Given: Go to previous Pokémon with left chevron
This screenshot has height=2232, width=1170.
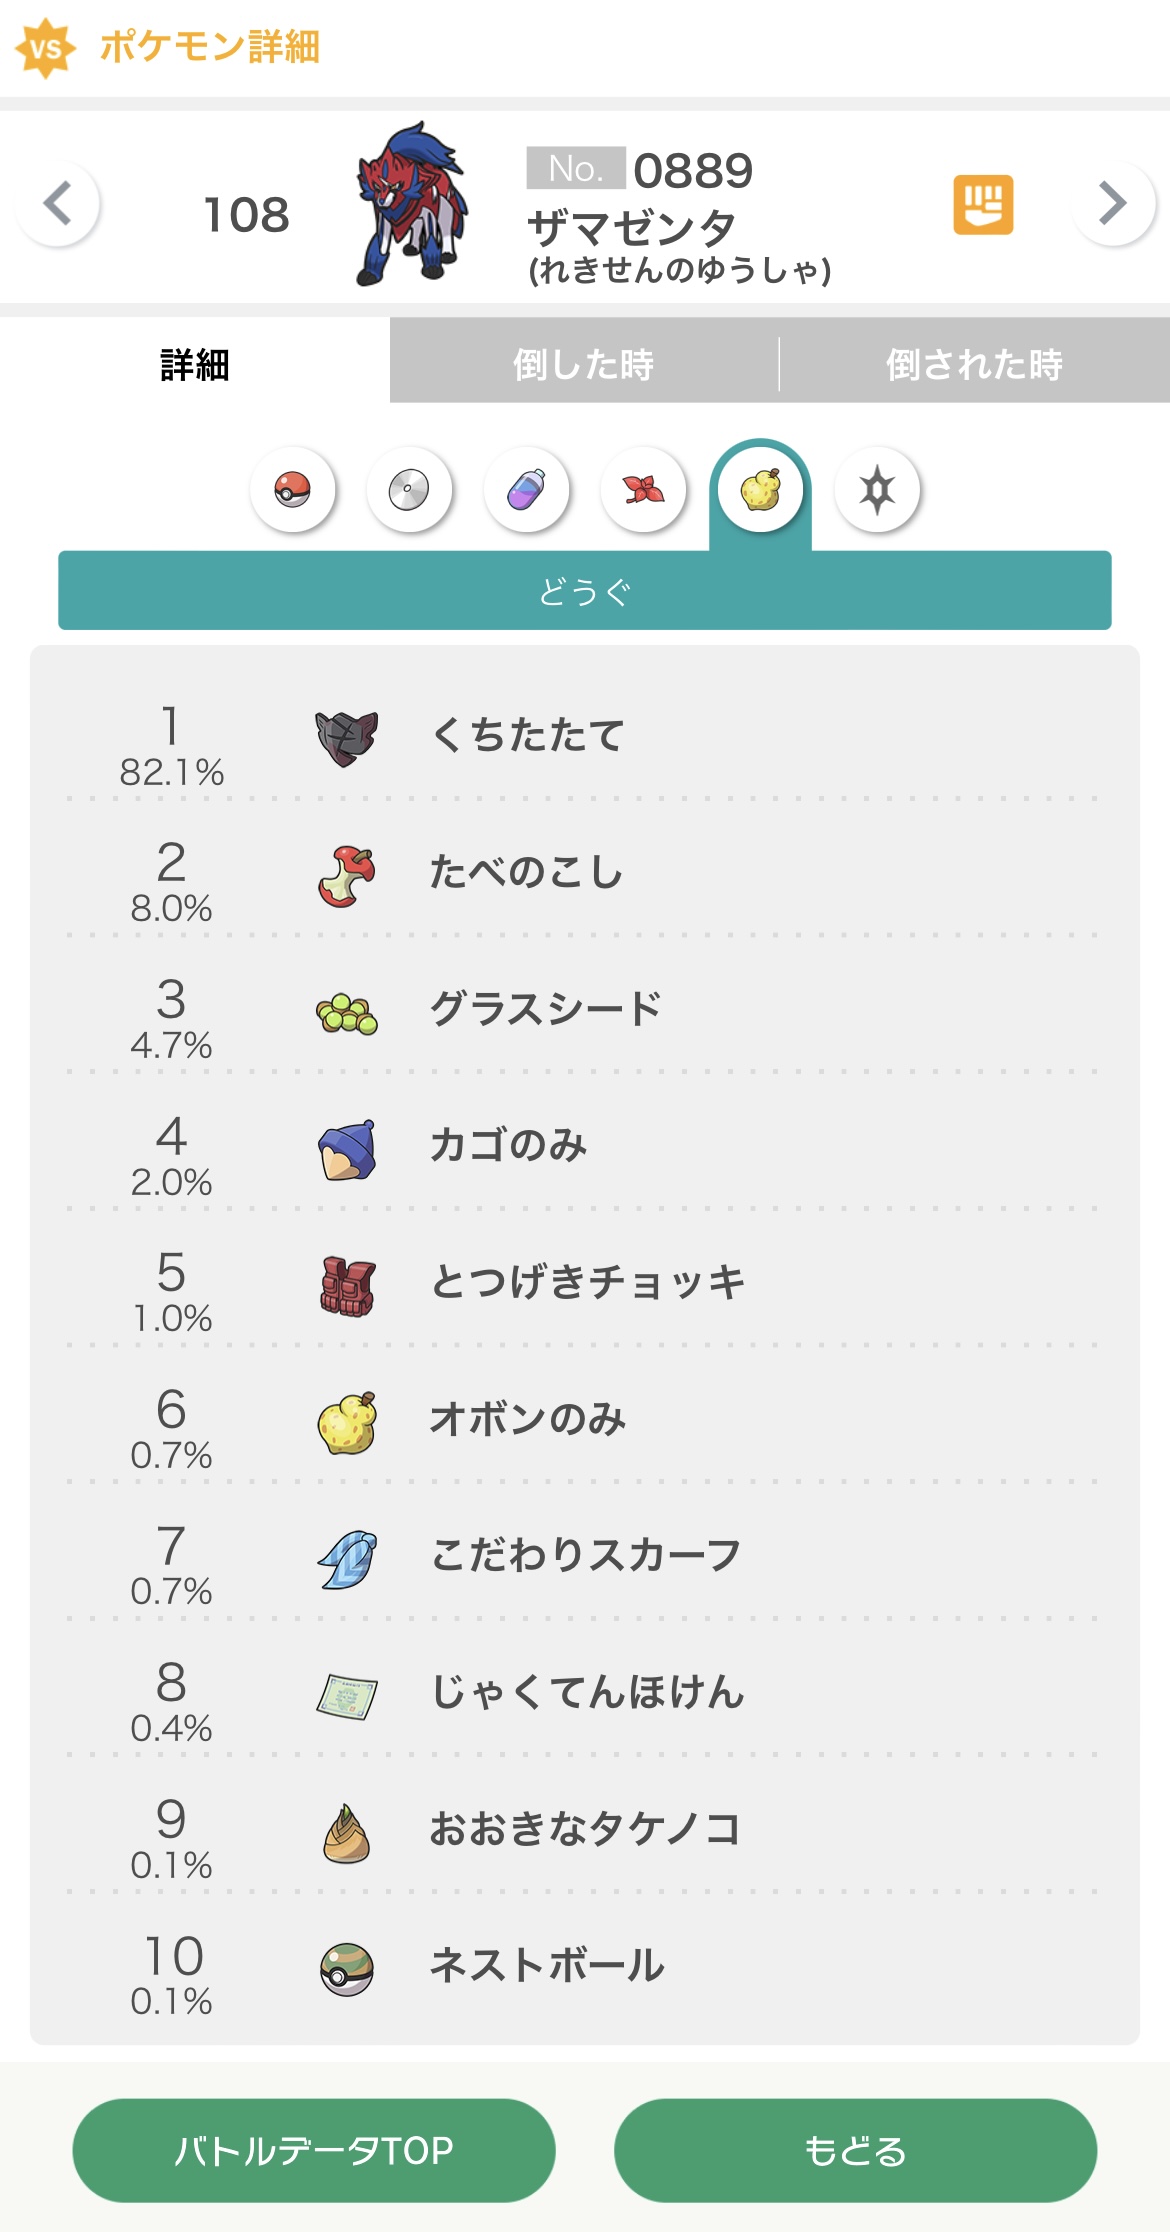Looking at the screenshot, I should click(x=58, y=204).
